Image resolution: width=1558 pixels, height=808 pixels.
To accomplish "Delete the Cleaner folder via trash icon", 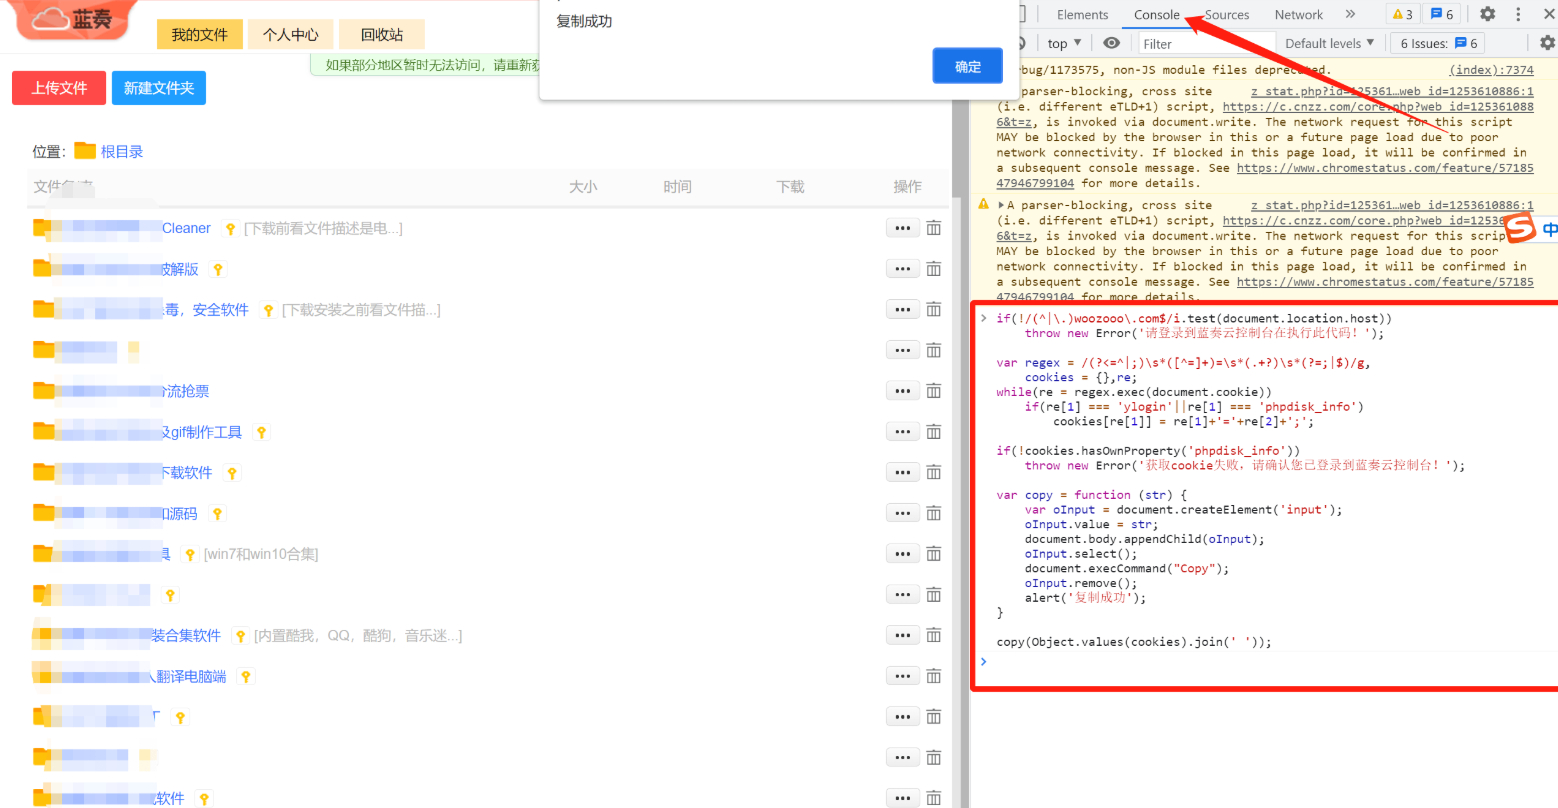I will point(933,228).
